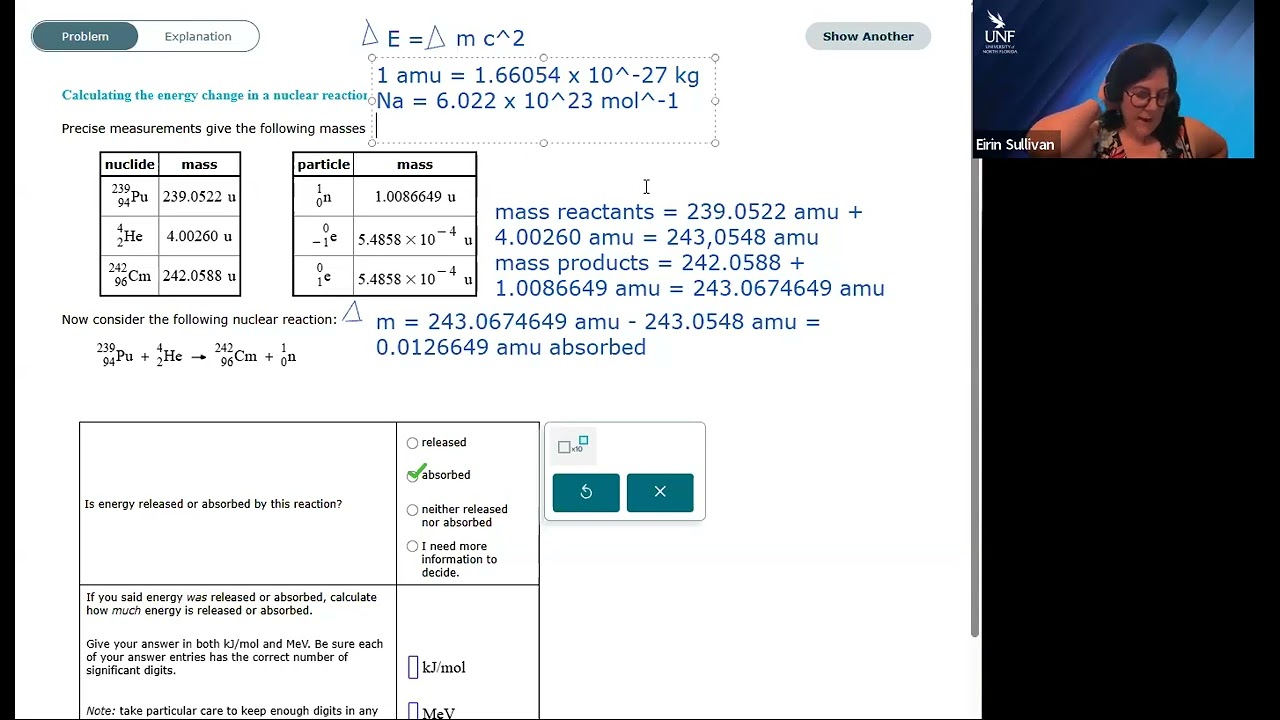The height and width of the screenshot is (720, 1280).
Task: Click the 'mass reactants' annotation line
Action: pyautogui.click(x=678, y=224)
